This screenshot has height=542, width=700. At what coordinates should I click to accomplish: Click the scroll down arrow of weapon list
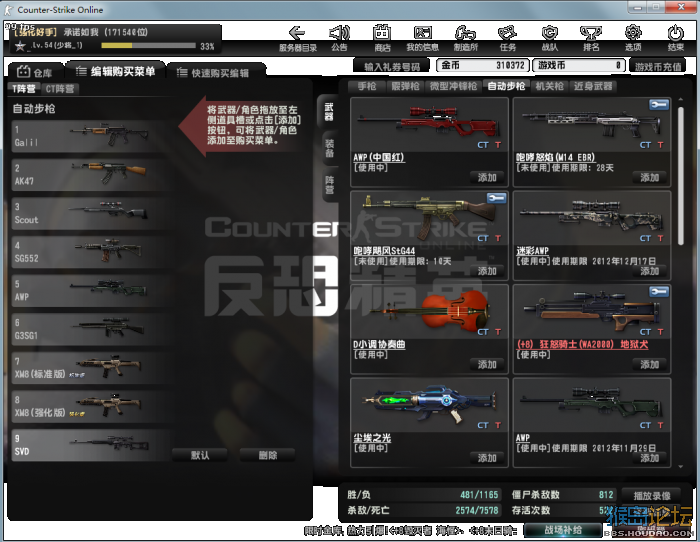point(680,467)
